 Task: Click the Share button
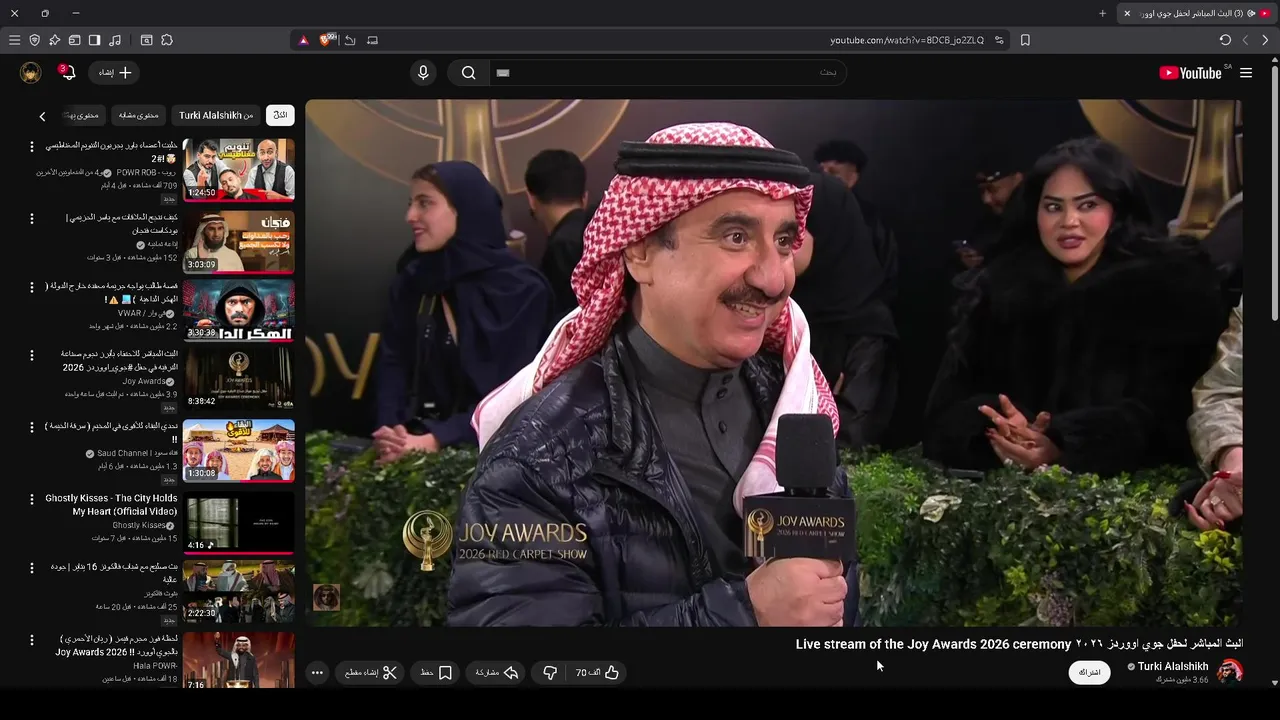click(497, 673)
